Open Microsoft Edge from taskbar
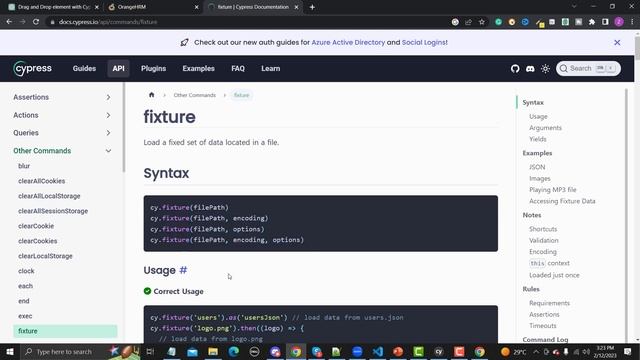Screen dimensions: 640x360 point(233,351)
